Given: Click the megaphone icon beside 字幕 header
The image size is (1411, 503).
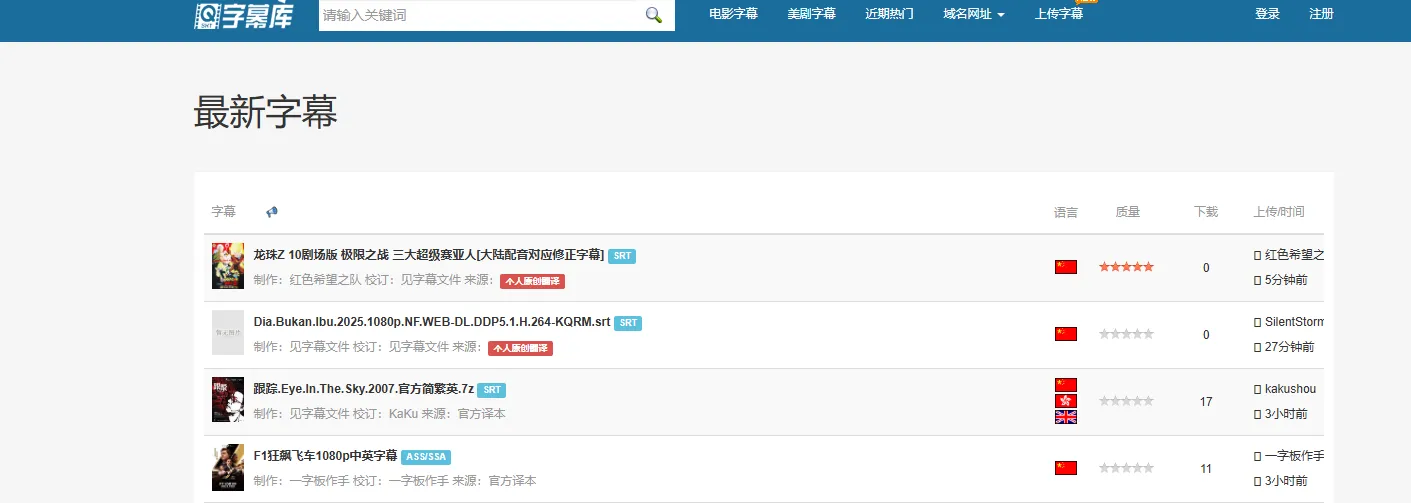Looking at the screenshot, I should 272,212.
